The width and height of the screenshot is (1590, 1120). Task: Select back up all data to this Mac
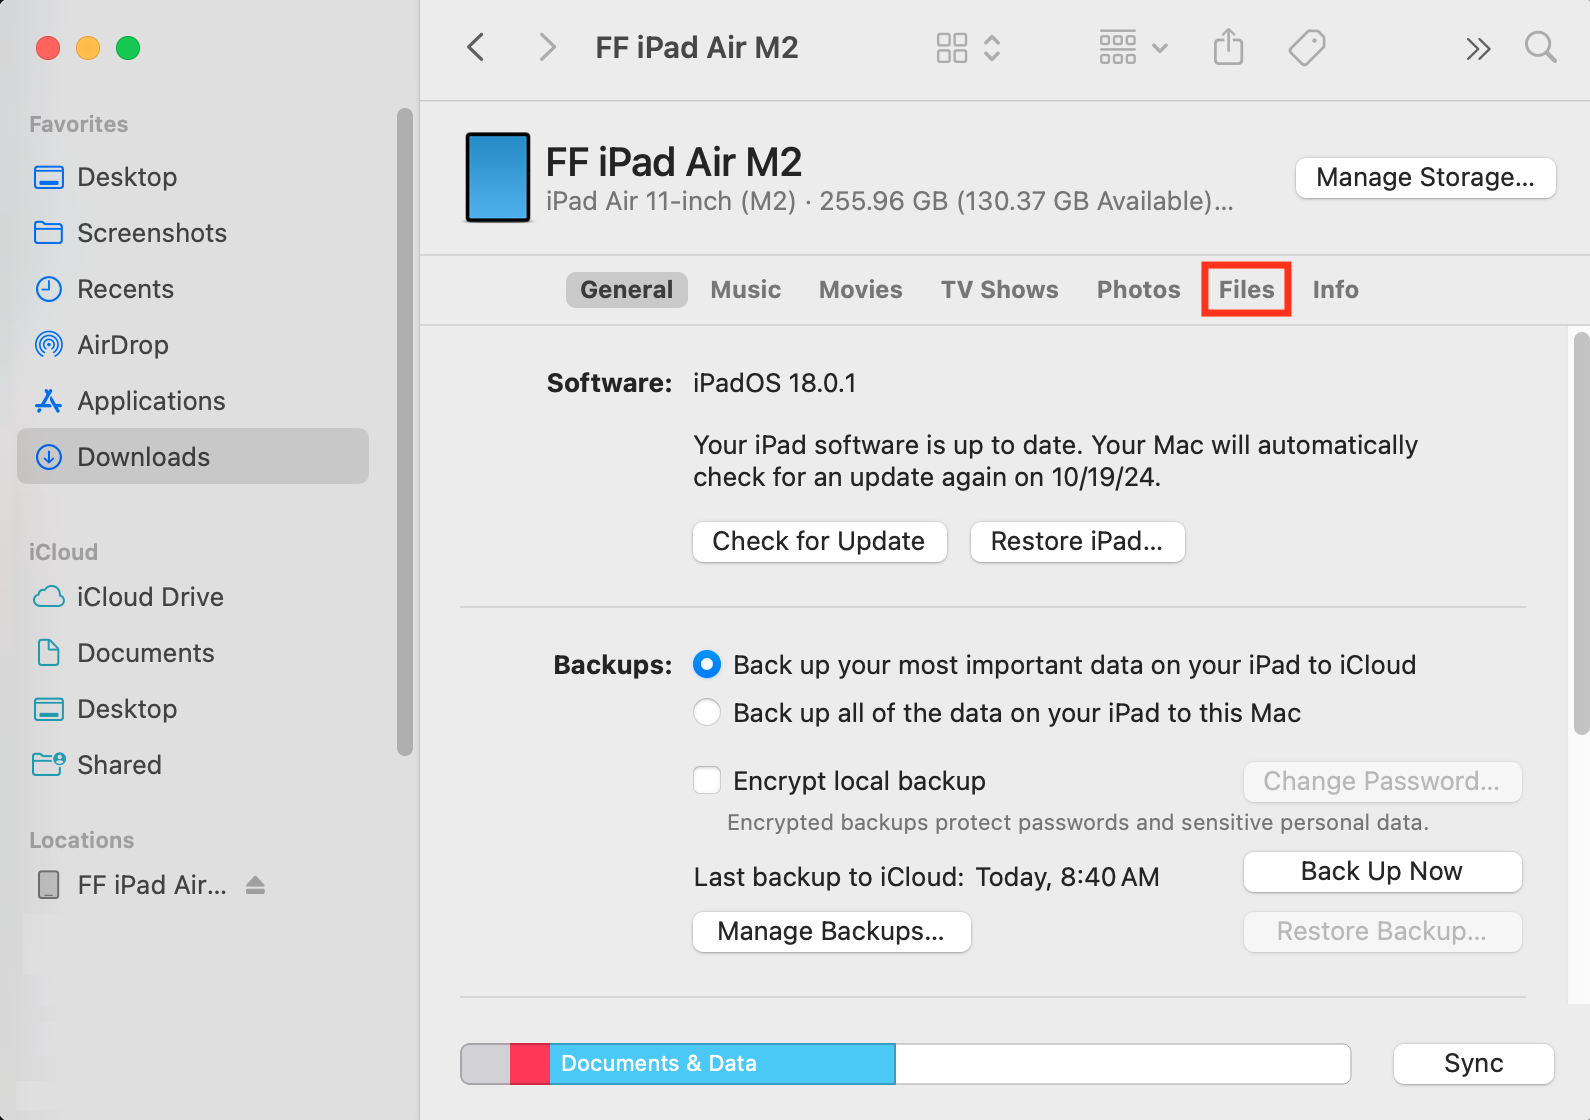707,713
